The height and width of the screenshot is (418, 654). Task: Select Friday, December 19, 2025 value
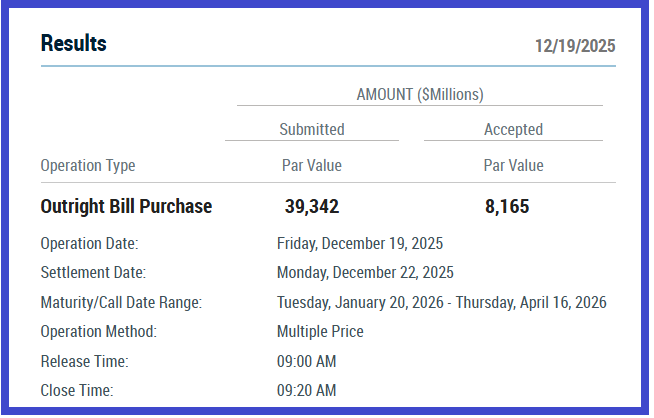359,243
